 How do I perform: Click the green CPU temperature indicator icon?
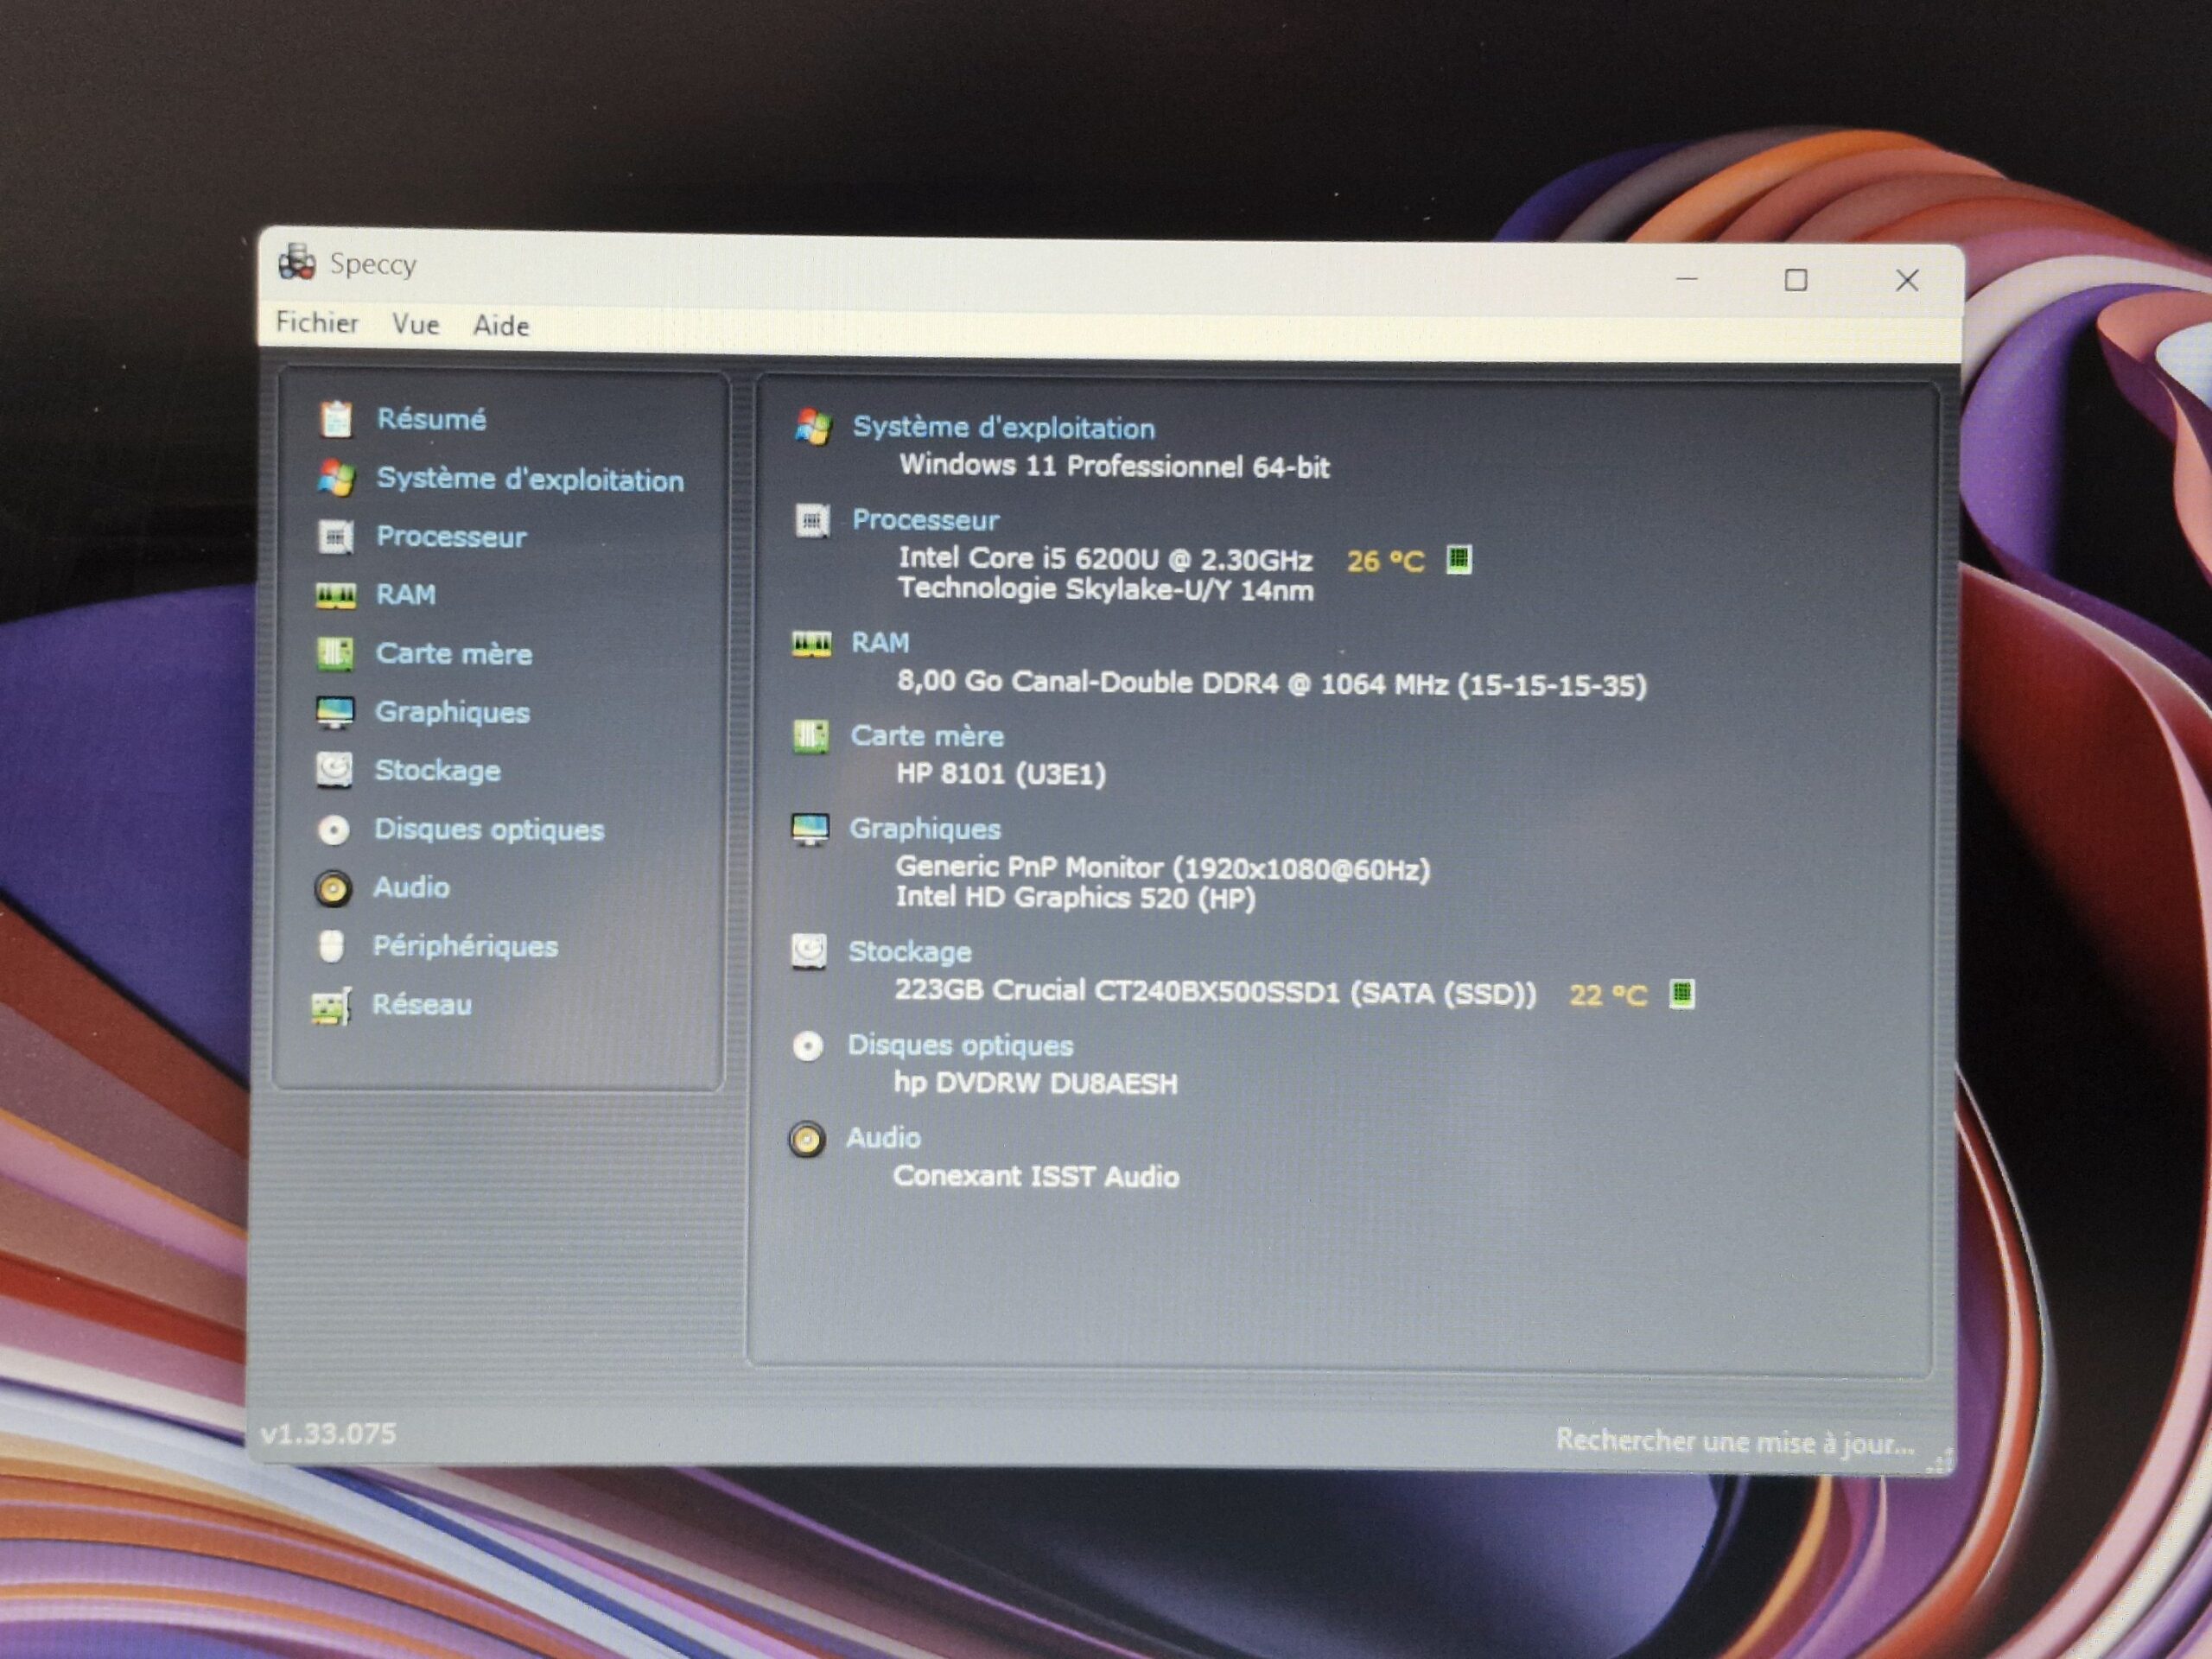coord(1459,559)
